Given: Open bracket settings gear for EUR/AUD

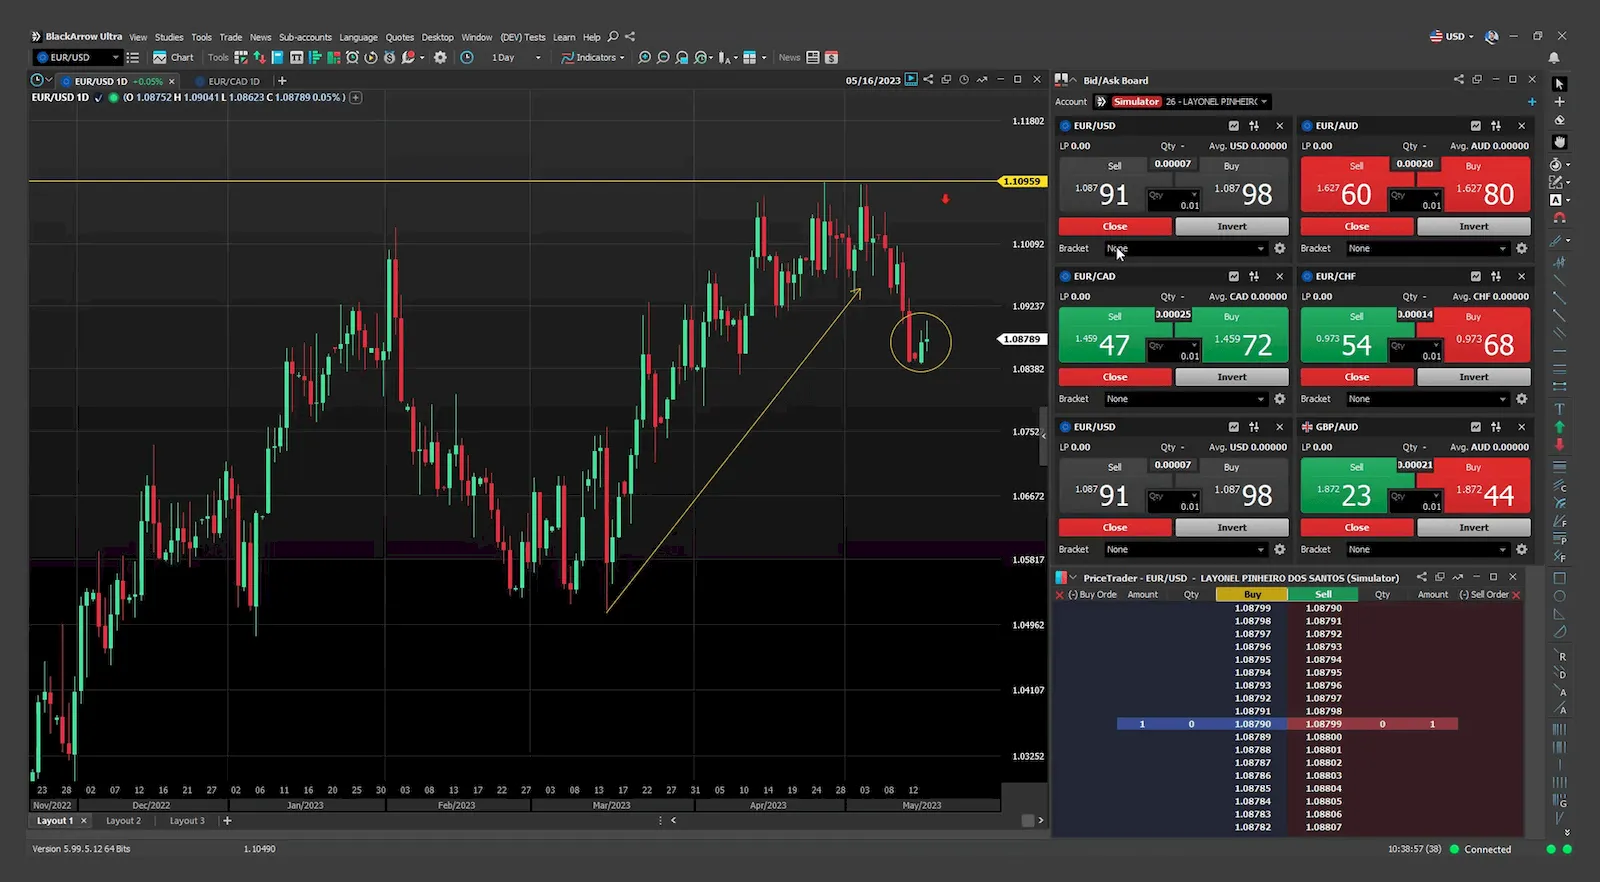Looking at the screenshot, I should (1521, 248).
